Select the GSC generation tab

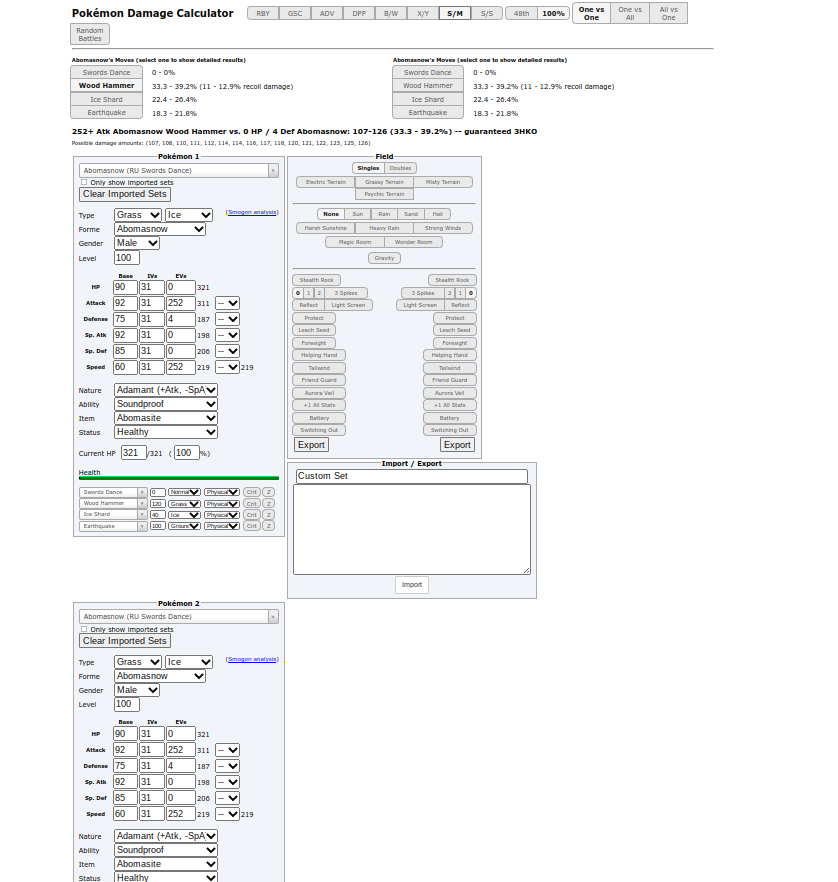pyautogui.click(x=295, y=14)
